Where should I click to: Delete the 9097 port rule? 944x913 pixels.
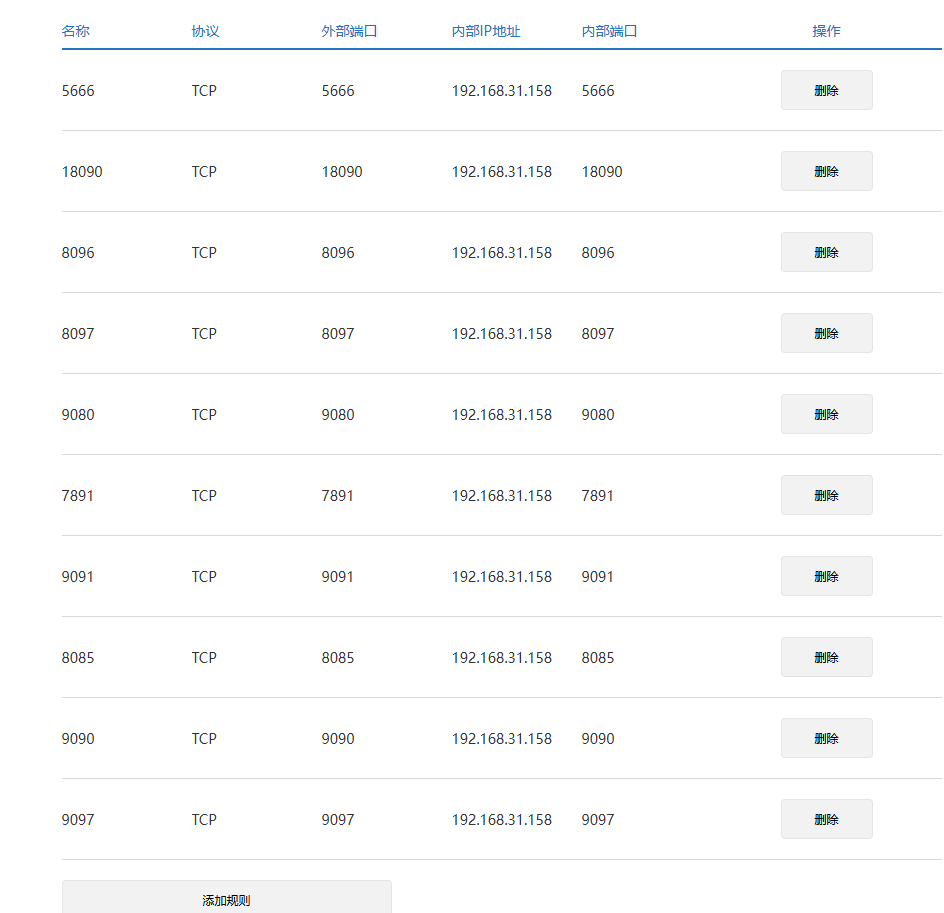pos(826,819)
